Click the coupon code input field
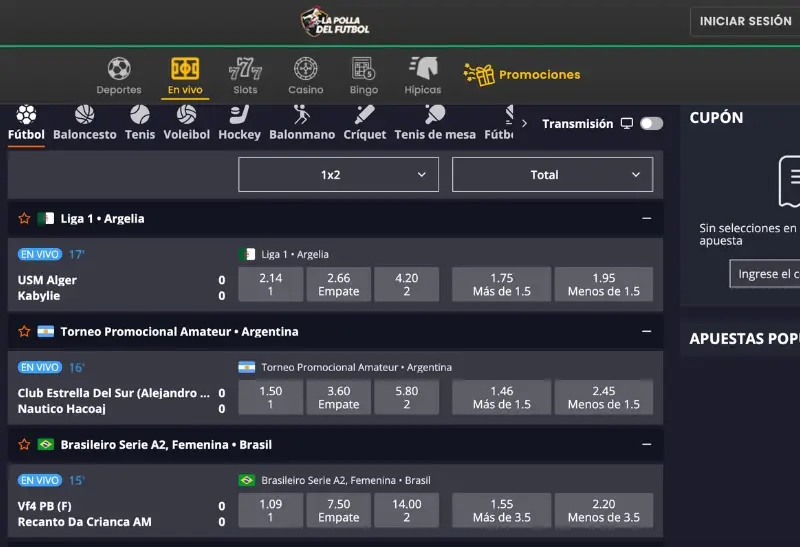Viewport: 800px width, 547px height. (x=765, y=274)
